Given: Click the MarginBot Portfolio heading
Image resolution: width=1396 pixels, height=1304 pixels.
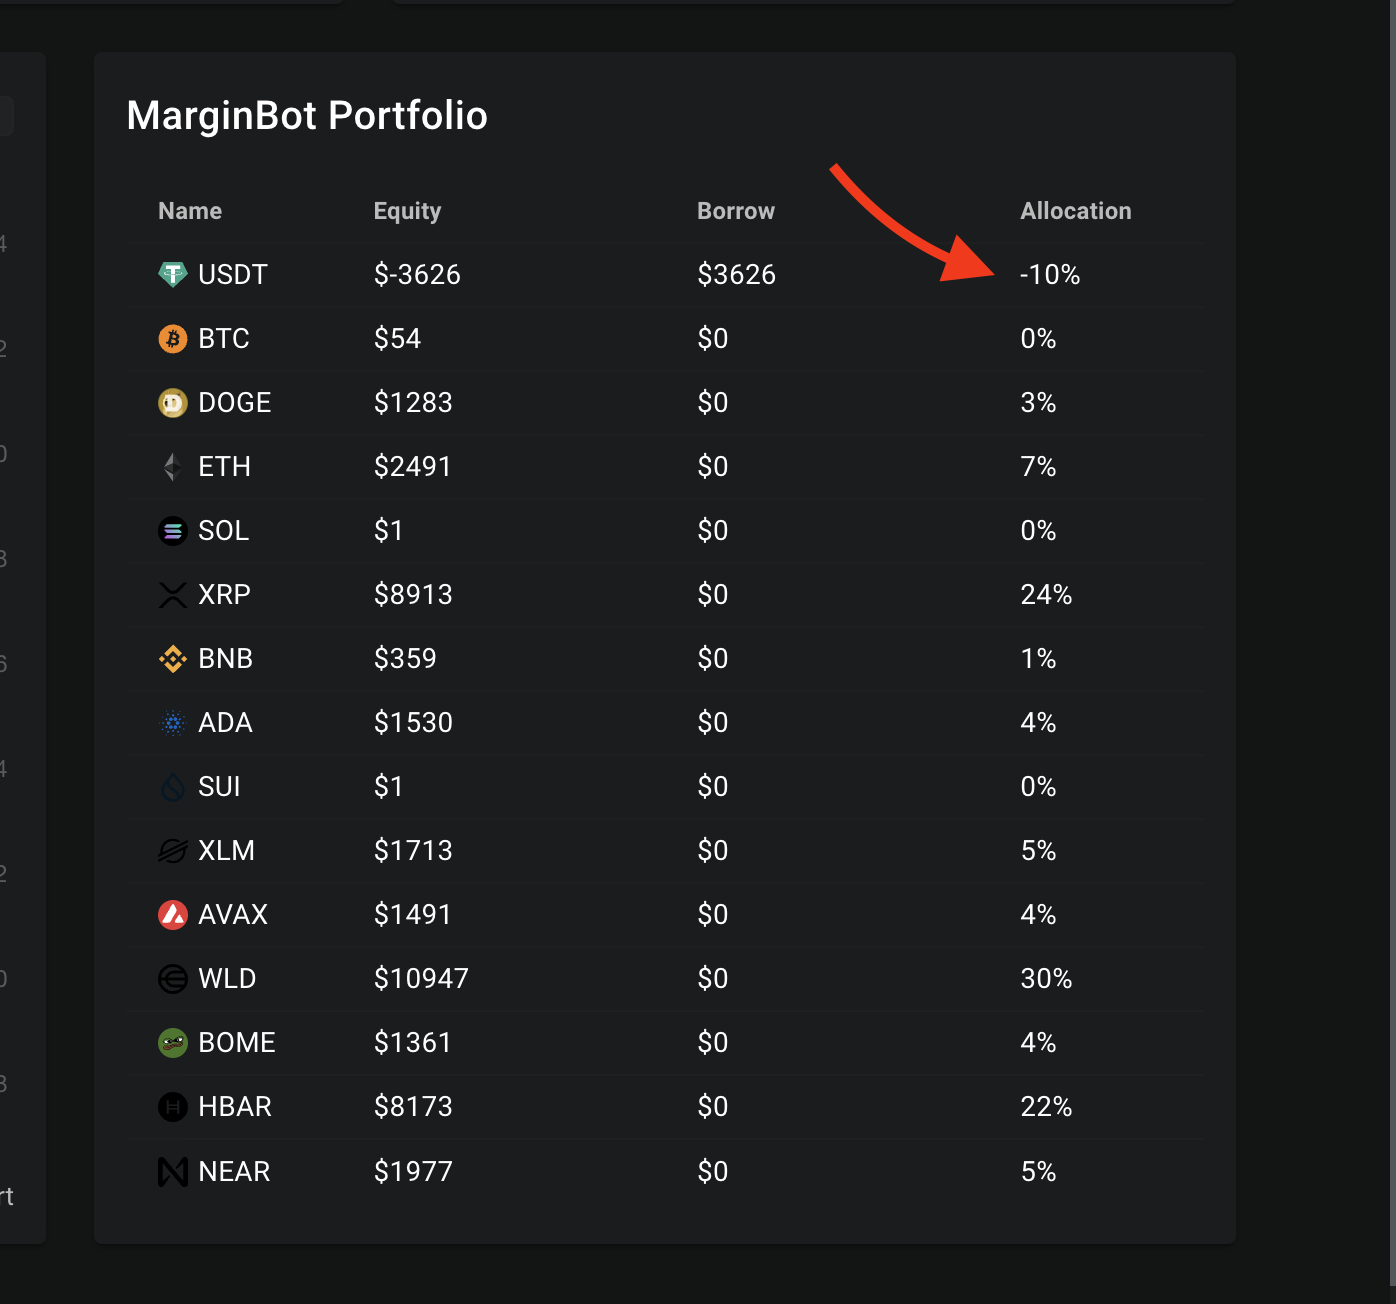Looking at the screenshot, I should point(307,116).
